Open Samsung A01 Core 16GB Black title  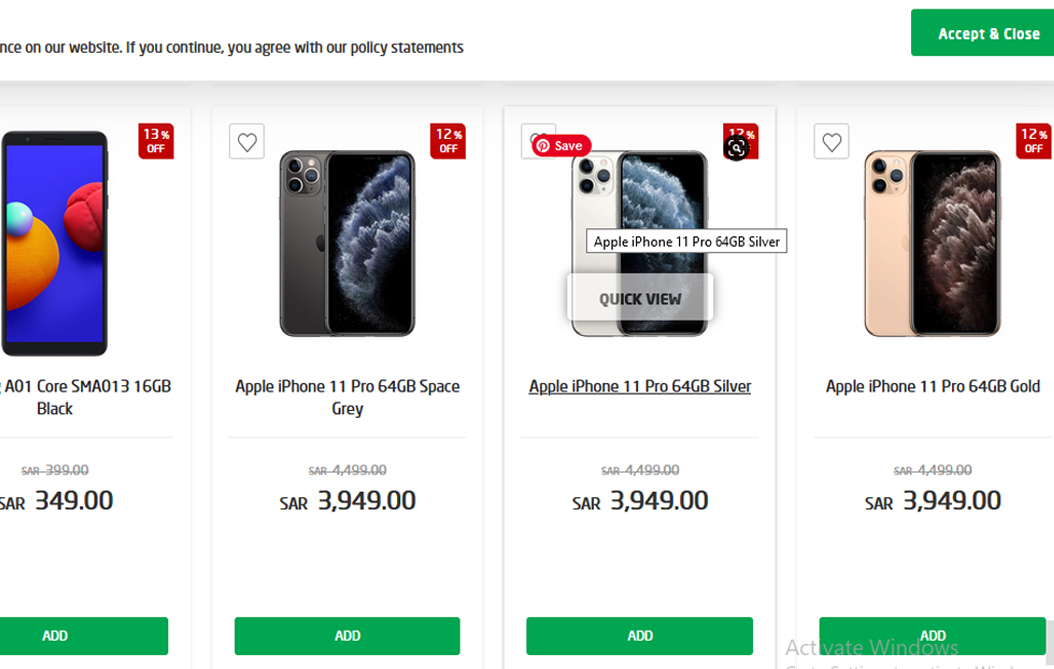coord(86,397)
